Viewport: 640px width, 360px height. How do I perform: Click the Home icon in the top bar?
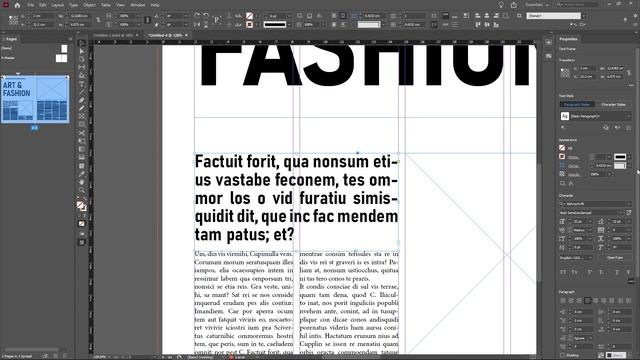click(17, 5)
